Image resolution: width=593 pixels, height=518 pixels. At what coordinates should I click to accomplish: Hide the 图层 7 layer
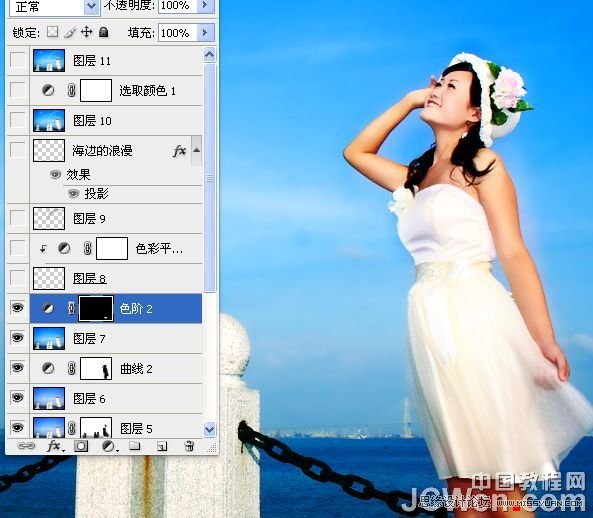17,338
